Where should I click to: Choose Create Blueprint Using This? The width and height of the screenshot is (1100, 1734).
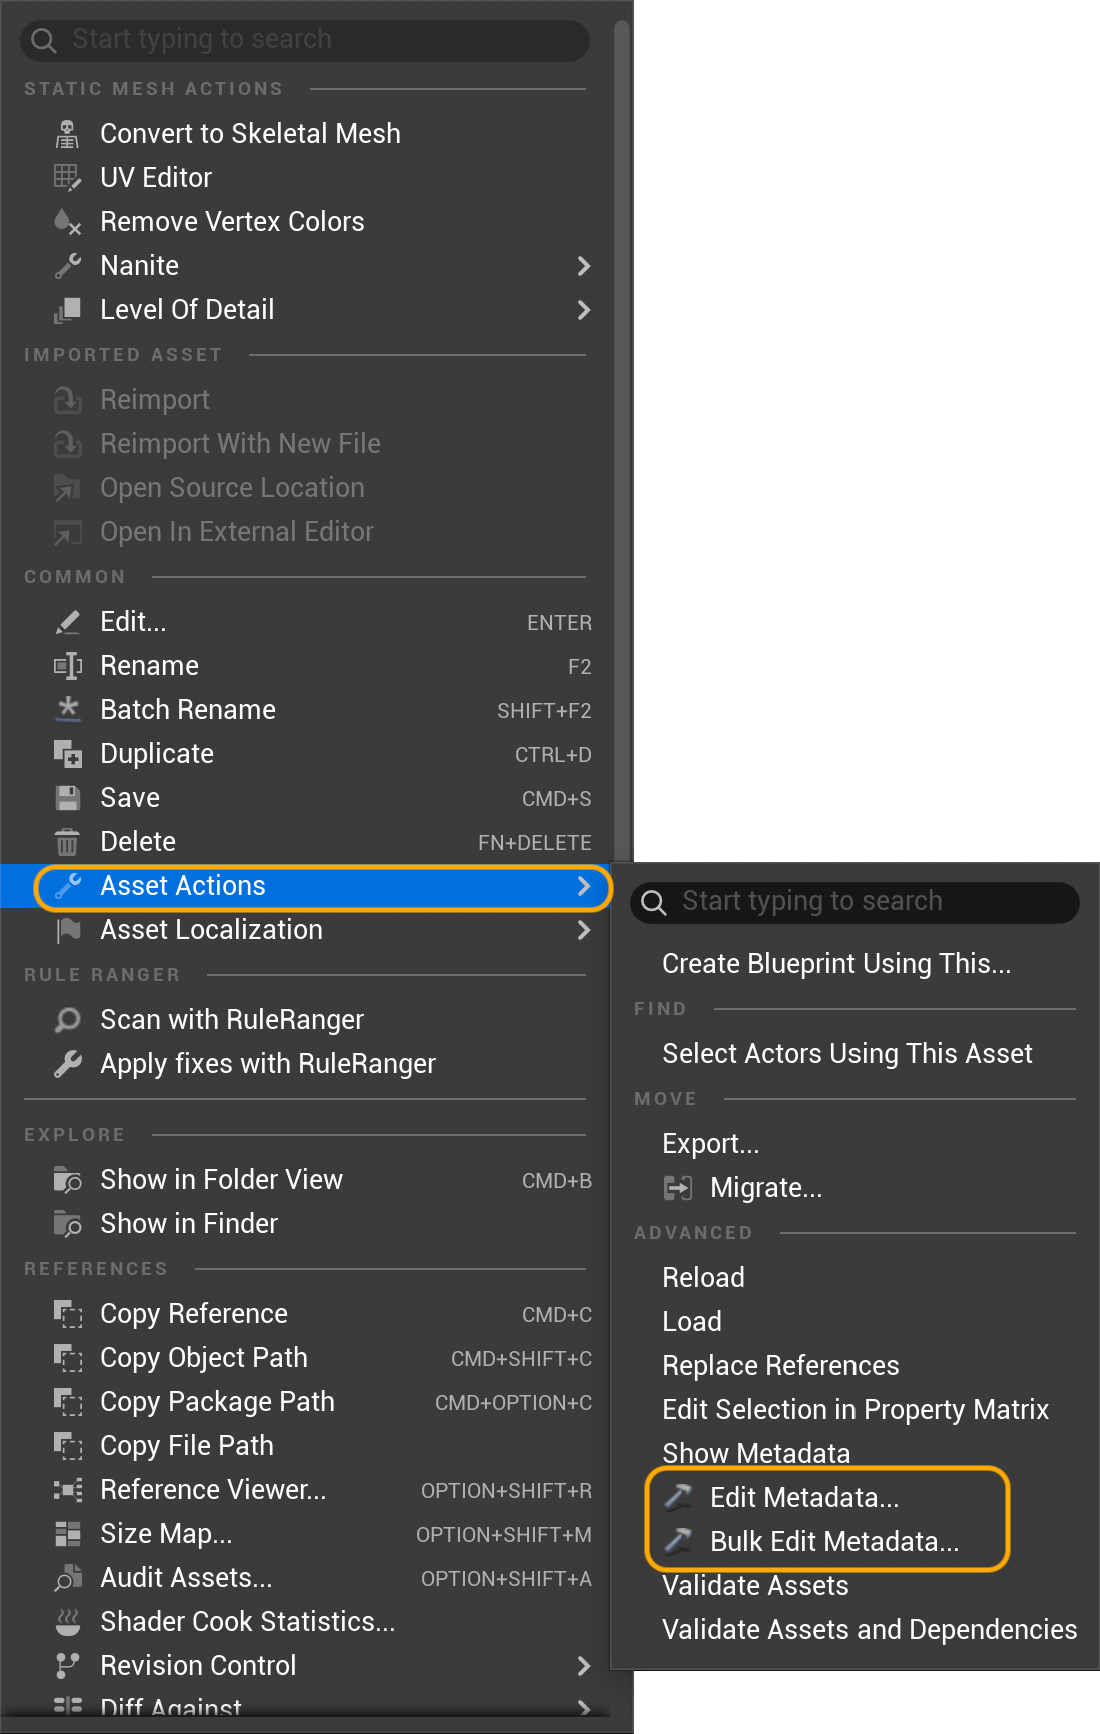[x=836, y=964]
